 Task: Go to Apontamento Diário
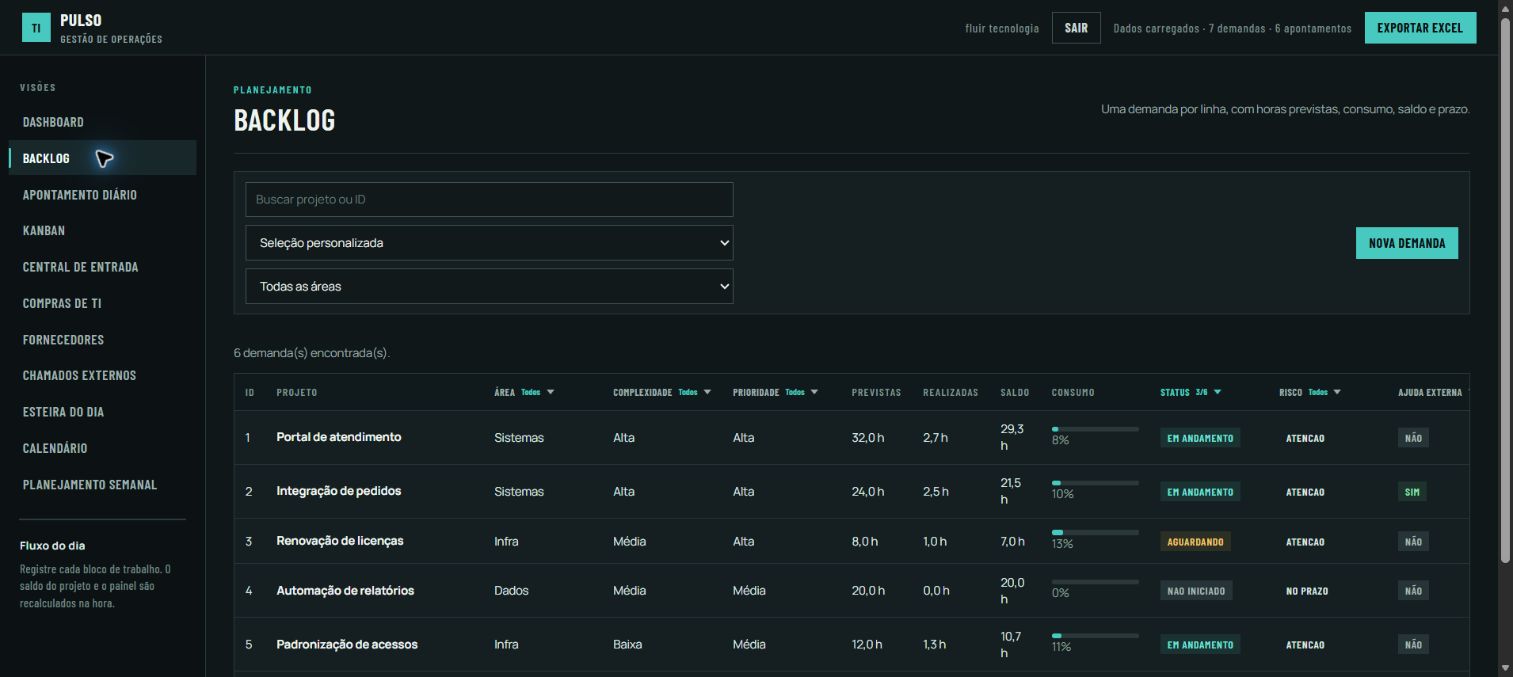80,195
